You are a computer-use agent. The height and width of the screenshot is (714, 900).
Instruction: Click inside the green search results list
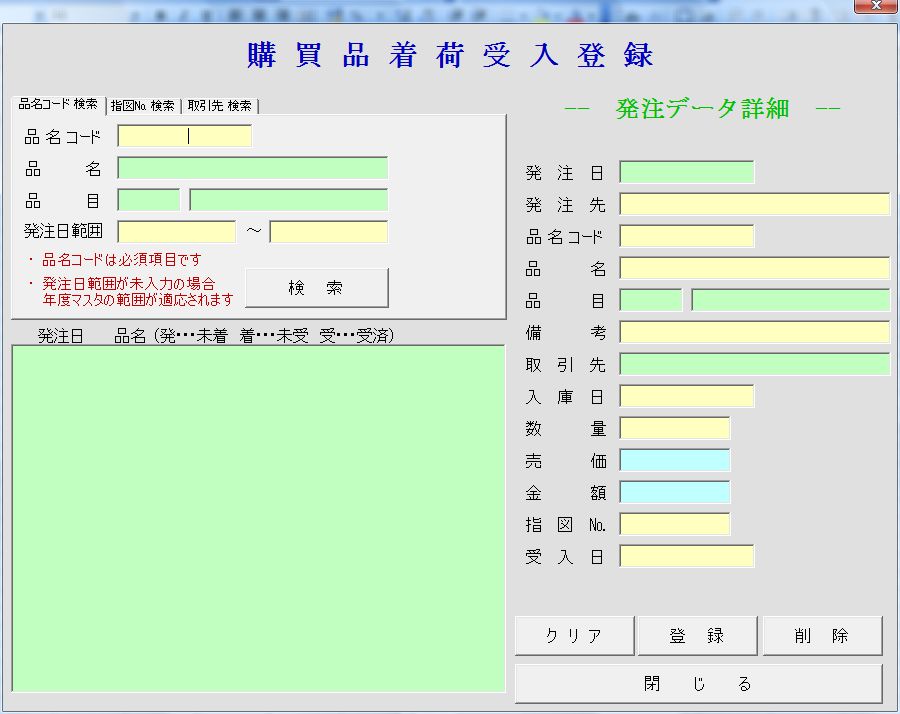point(258,518)
